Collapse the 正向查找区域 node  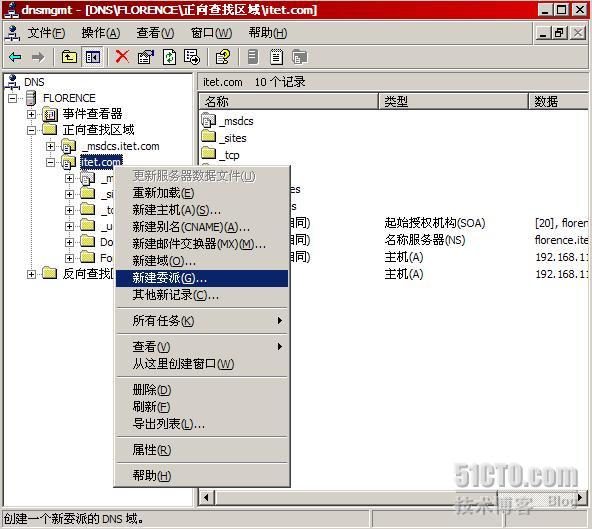pos(31,130)
